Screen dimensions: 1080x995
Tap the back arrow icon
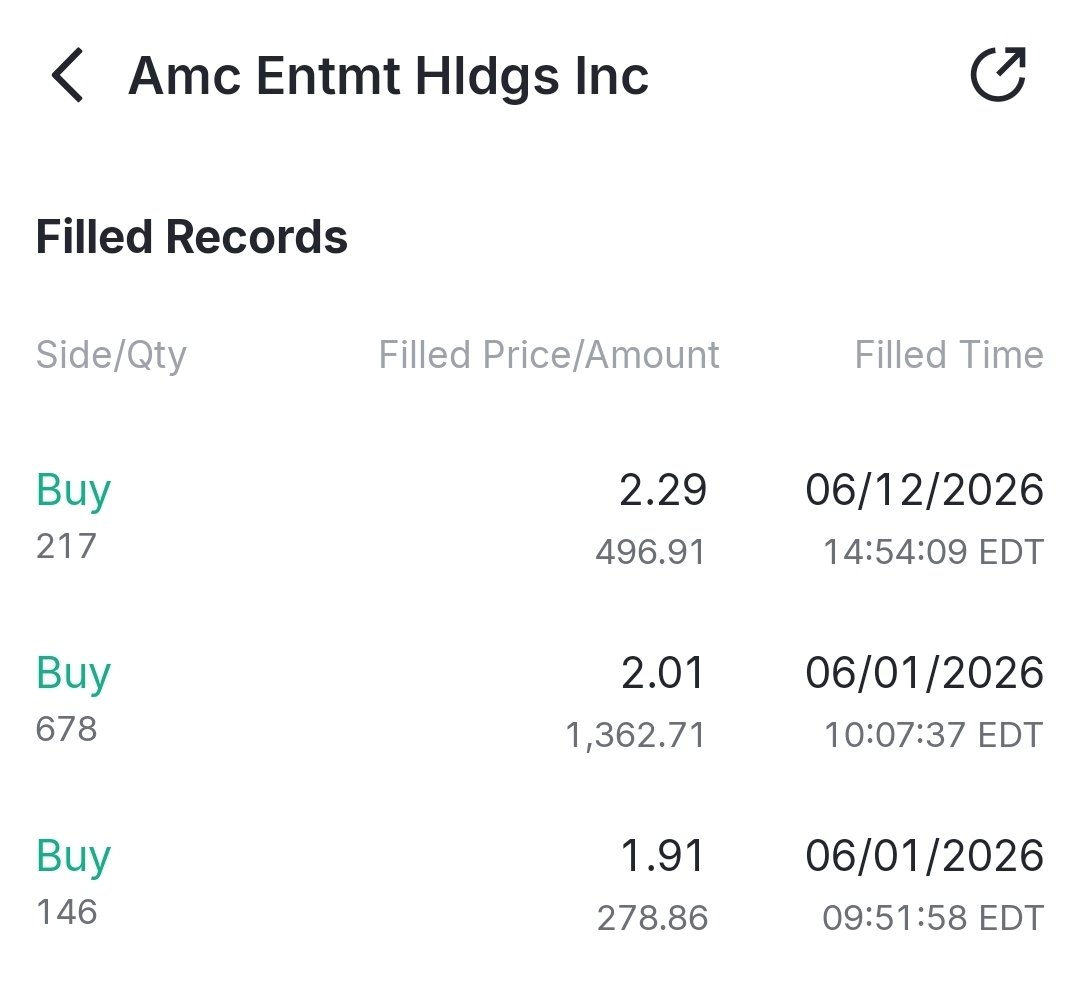point(68,75)
